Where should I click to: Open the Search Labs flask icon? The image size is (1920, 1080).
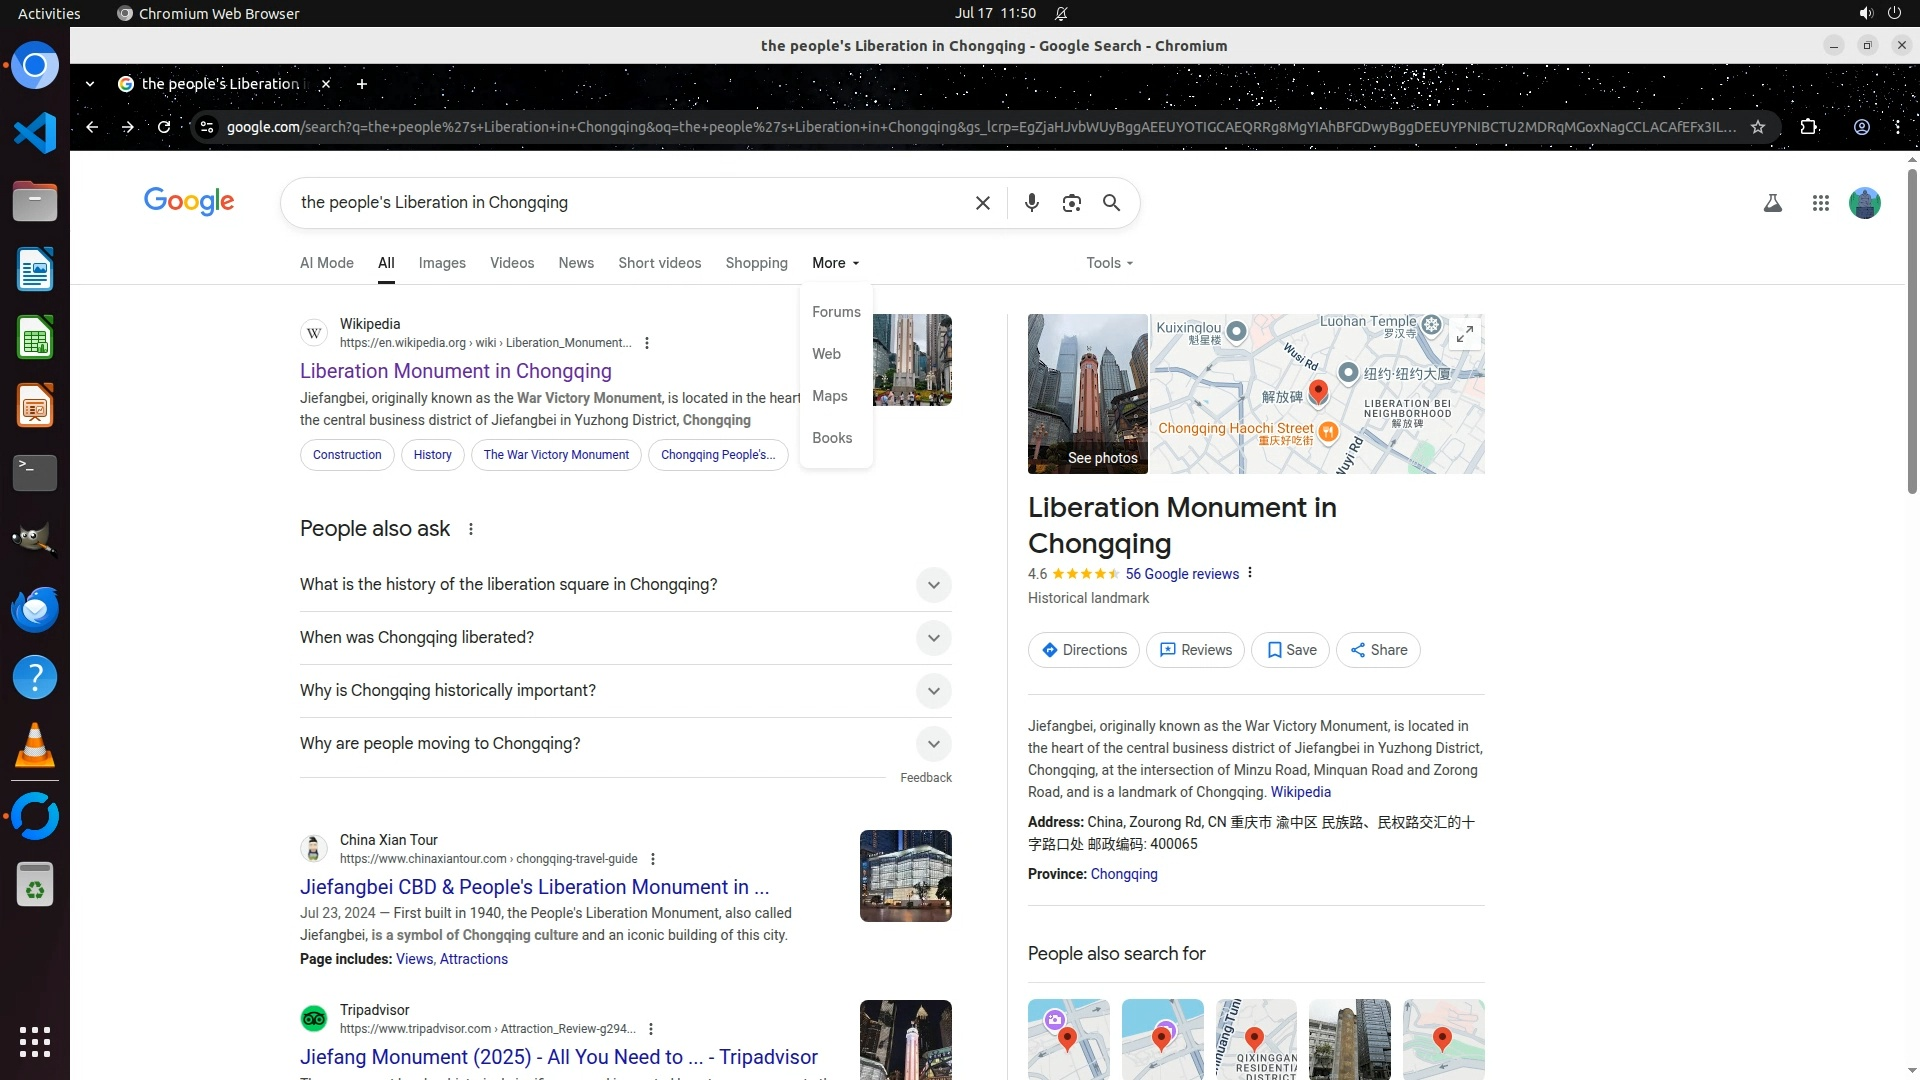coord(1772,203)
